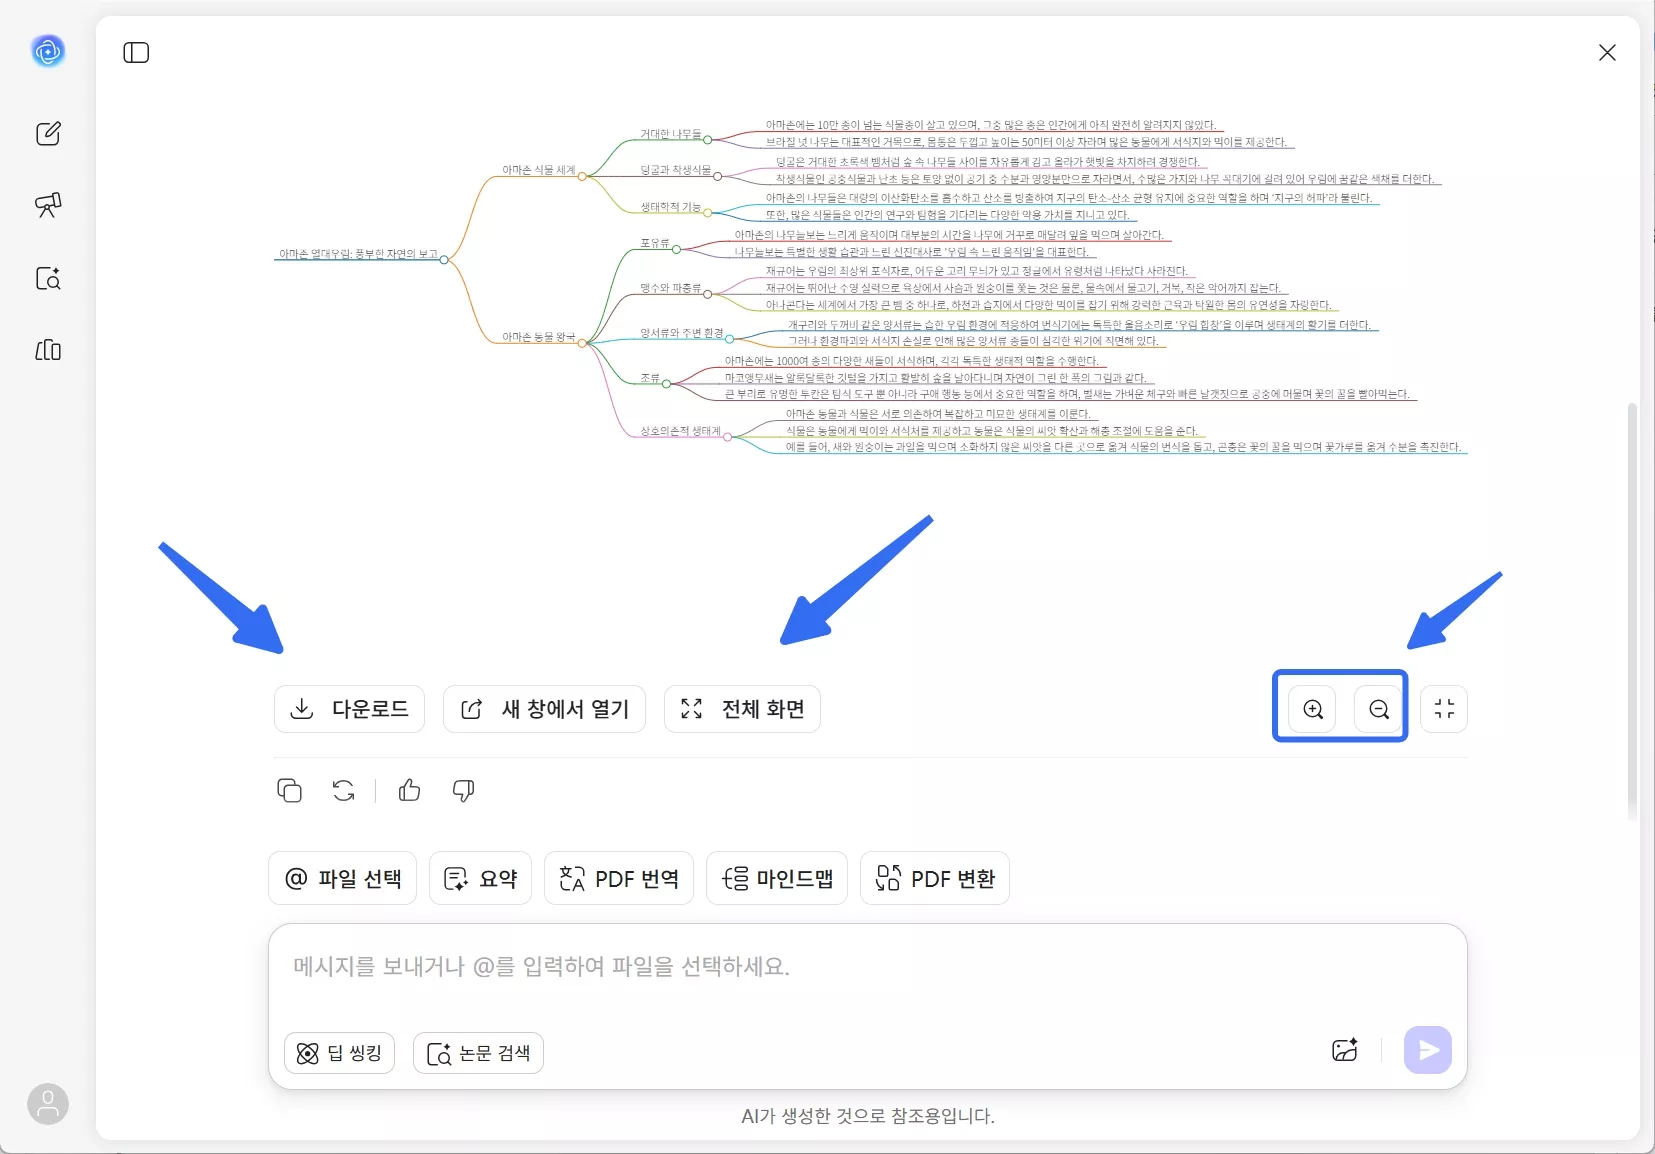Click the exit fit-view icon beside zoom controls

coord(1443,709)
